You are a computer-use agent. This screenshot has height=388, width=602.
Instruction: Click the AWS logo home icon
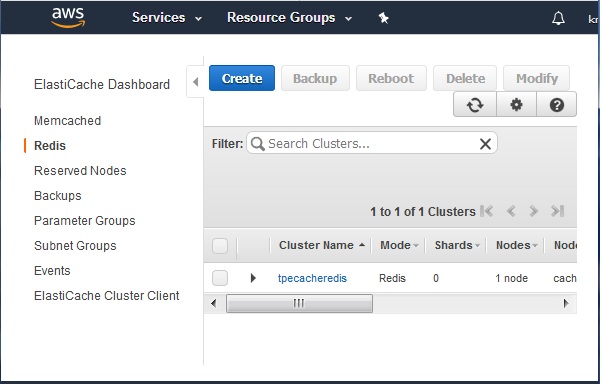68,17
